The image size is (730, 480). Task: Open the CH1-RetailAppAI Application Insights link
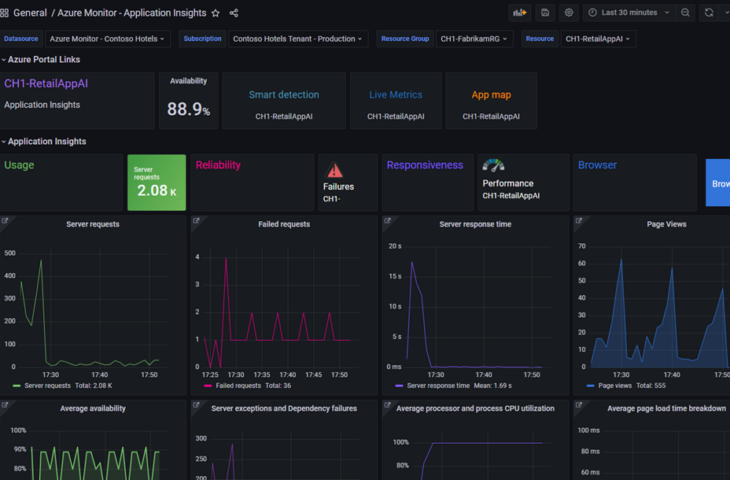pyautogui.click(x=46, y=83)
